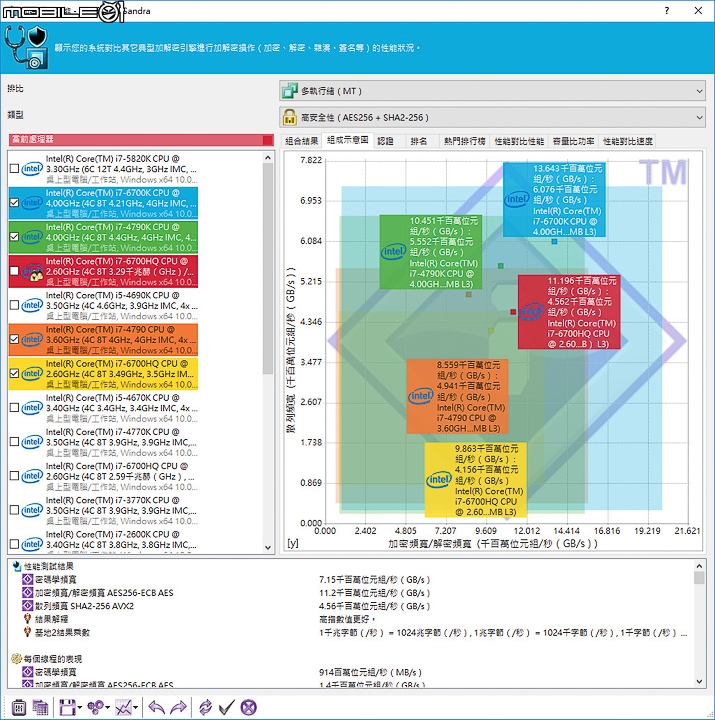Click the processor list vertical scrollbar thumb
715x720 pixels.
click(268, 269)
